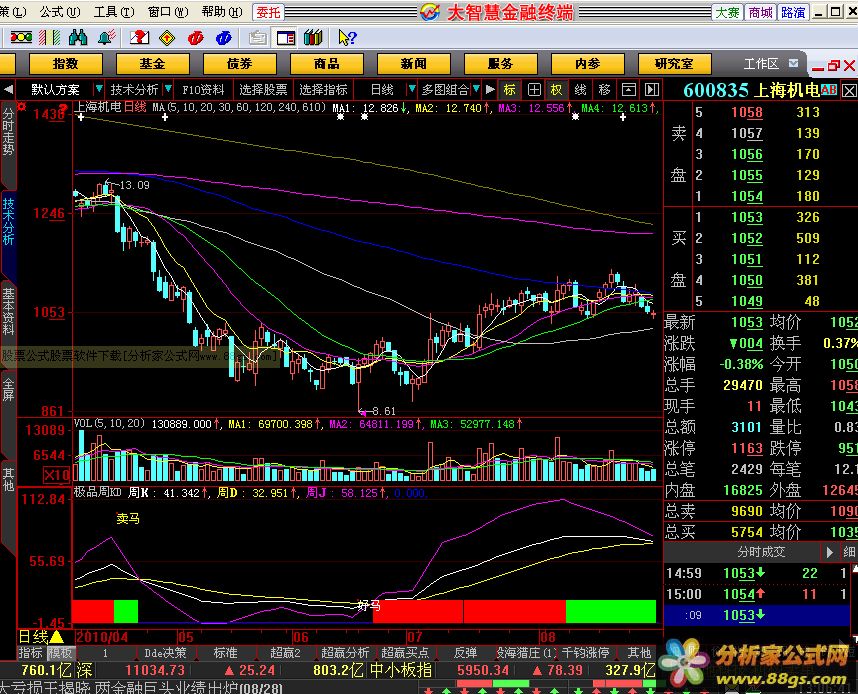This screenshot has width=858, height=694.
Task: Select the Dde决策 template tab
Action: click(165, 652)
